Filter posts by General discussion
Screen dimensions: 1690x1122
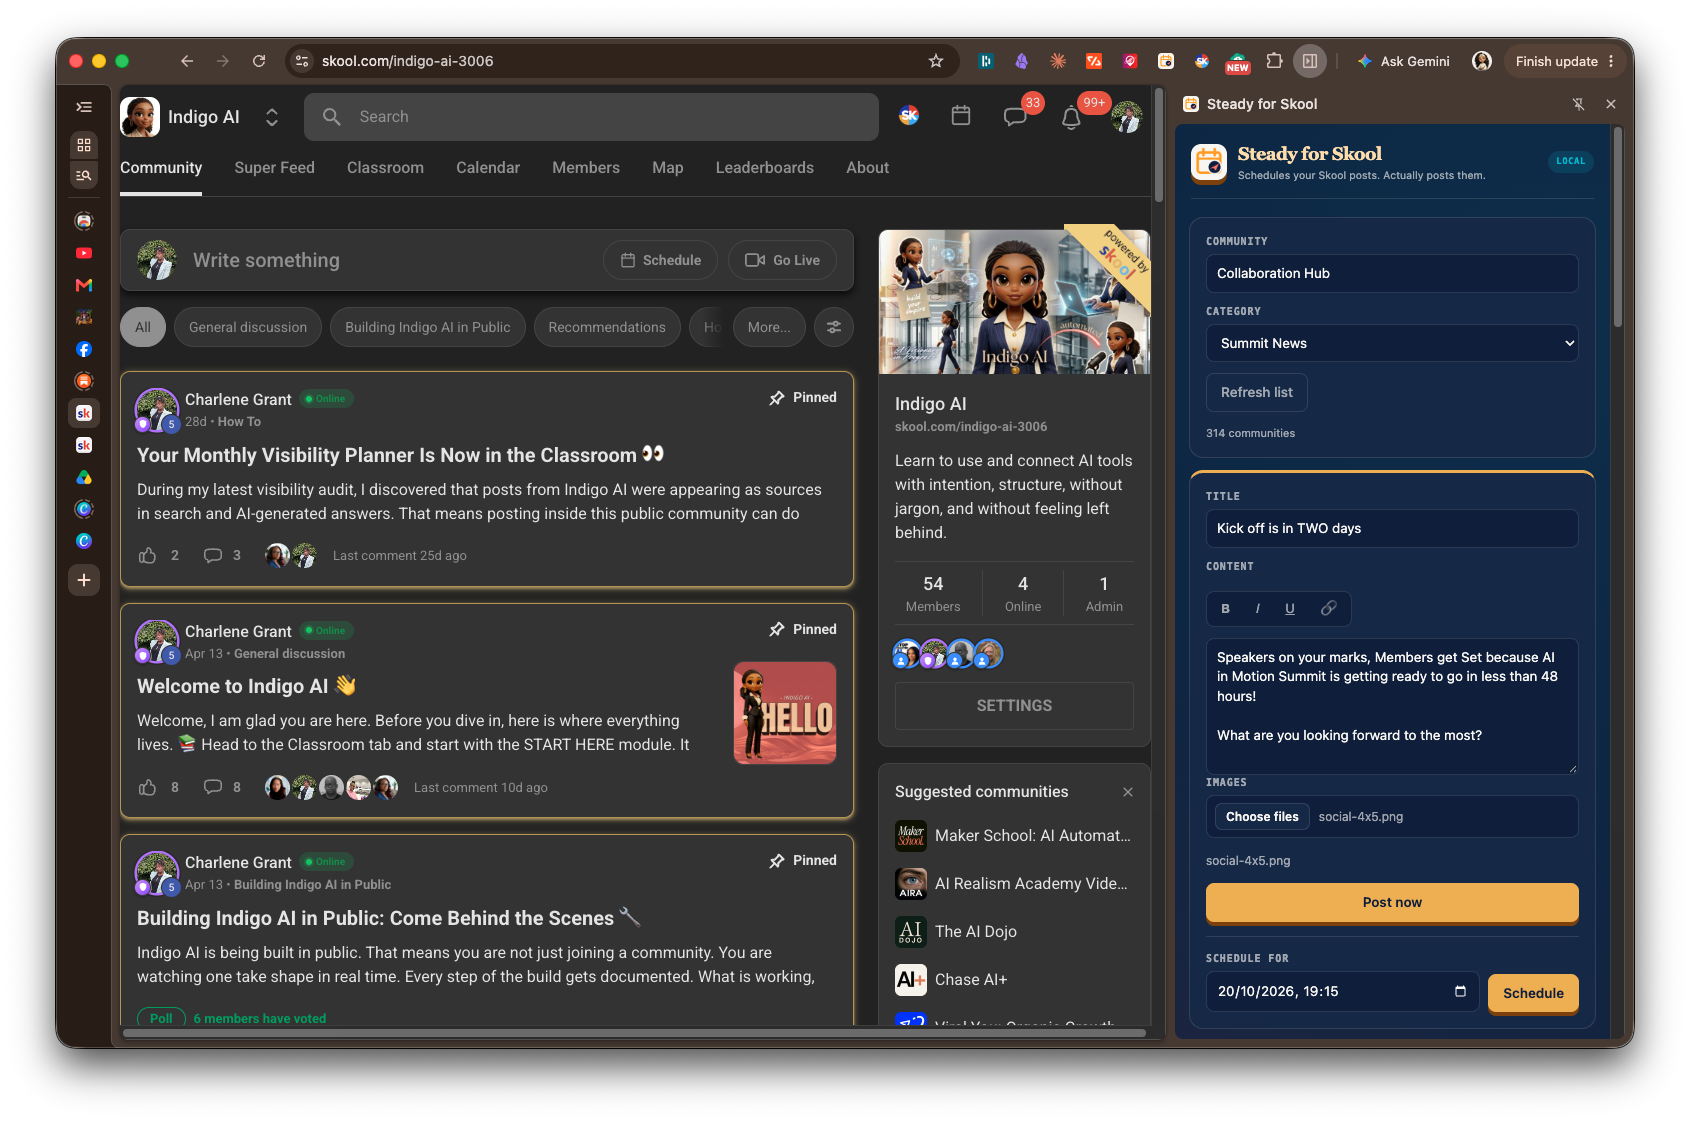pos(248,327)
